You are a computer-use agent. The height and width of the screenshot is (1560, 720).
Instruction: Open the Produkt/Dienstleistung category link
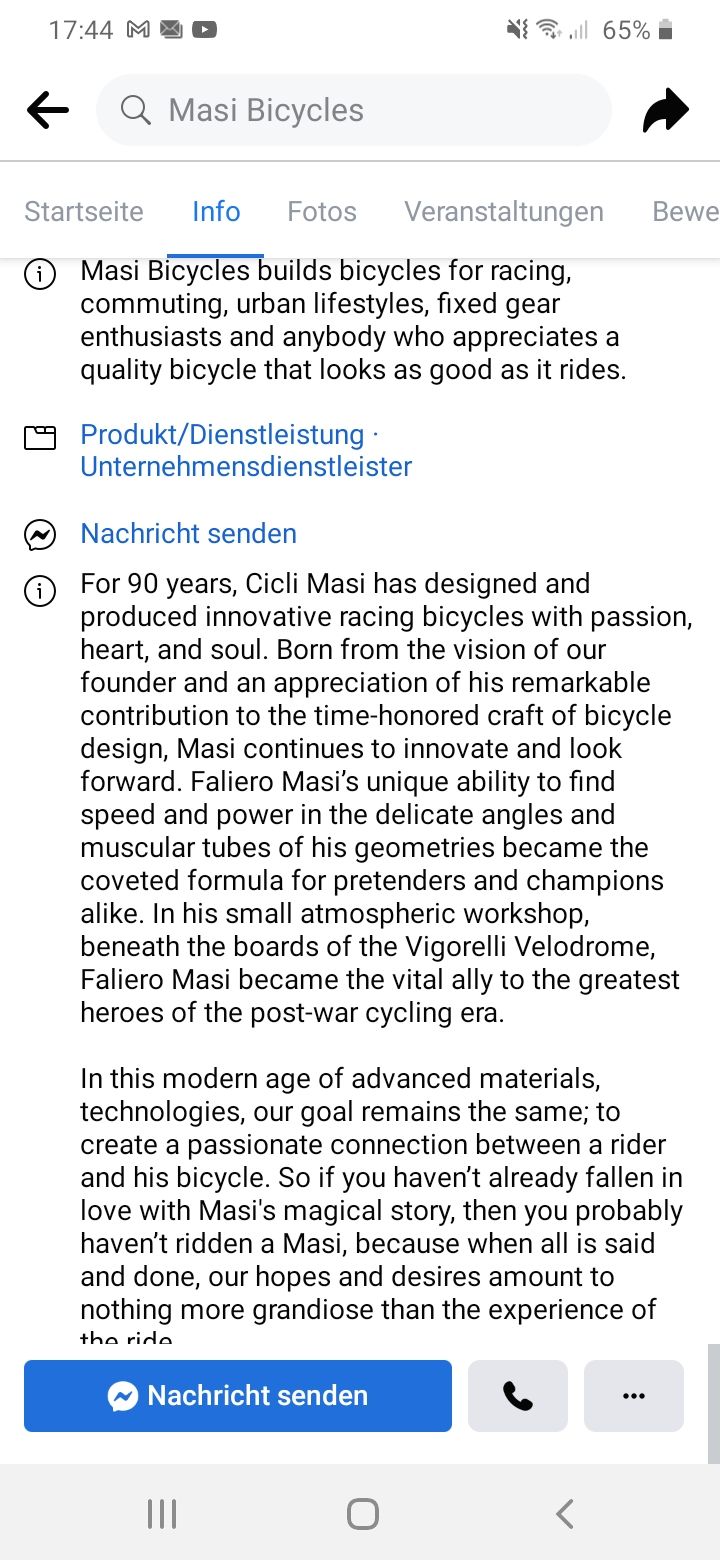222,434
